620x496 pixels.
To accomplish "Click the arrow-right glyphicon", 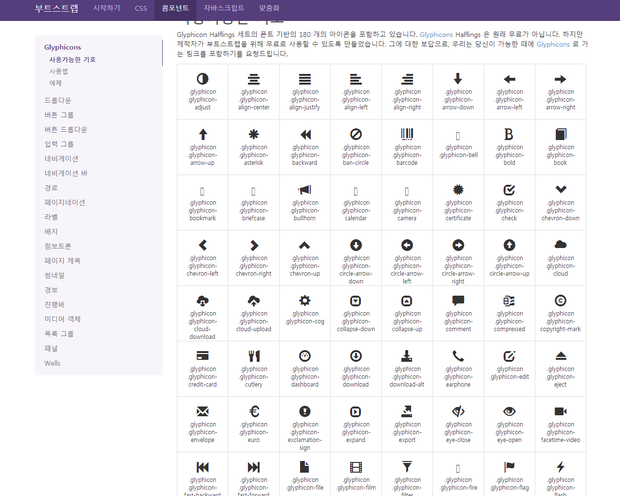I will click(x=560, y=79).
